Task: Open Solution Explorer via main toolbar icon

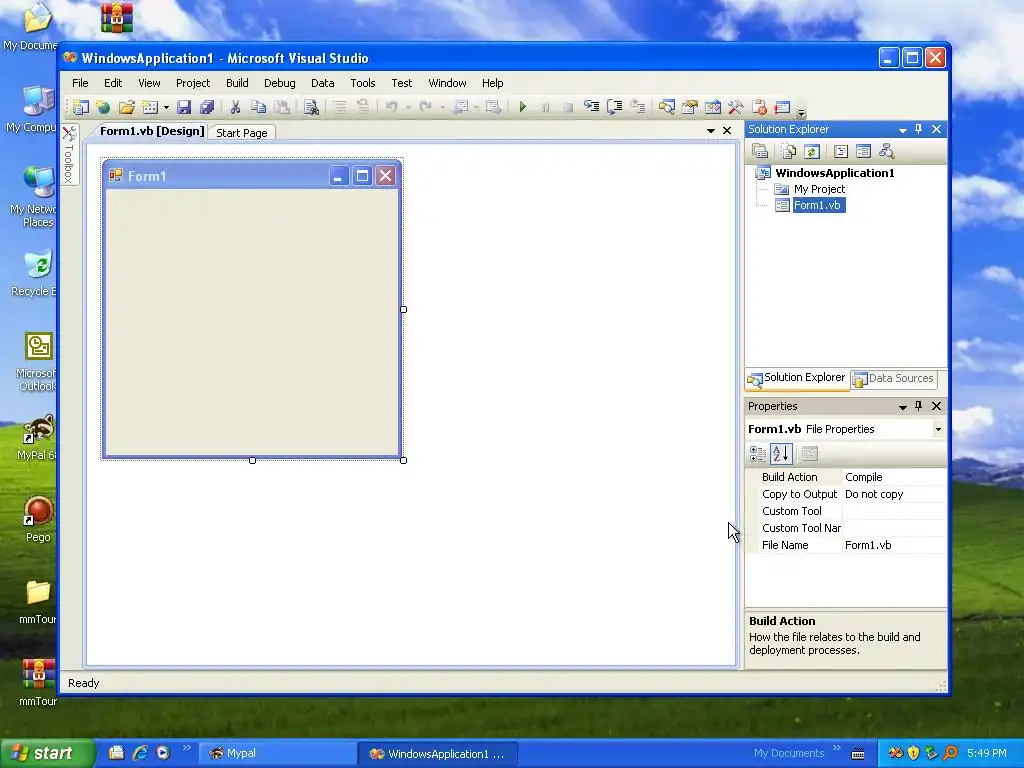Action: (667, 107)
